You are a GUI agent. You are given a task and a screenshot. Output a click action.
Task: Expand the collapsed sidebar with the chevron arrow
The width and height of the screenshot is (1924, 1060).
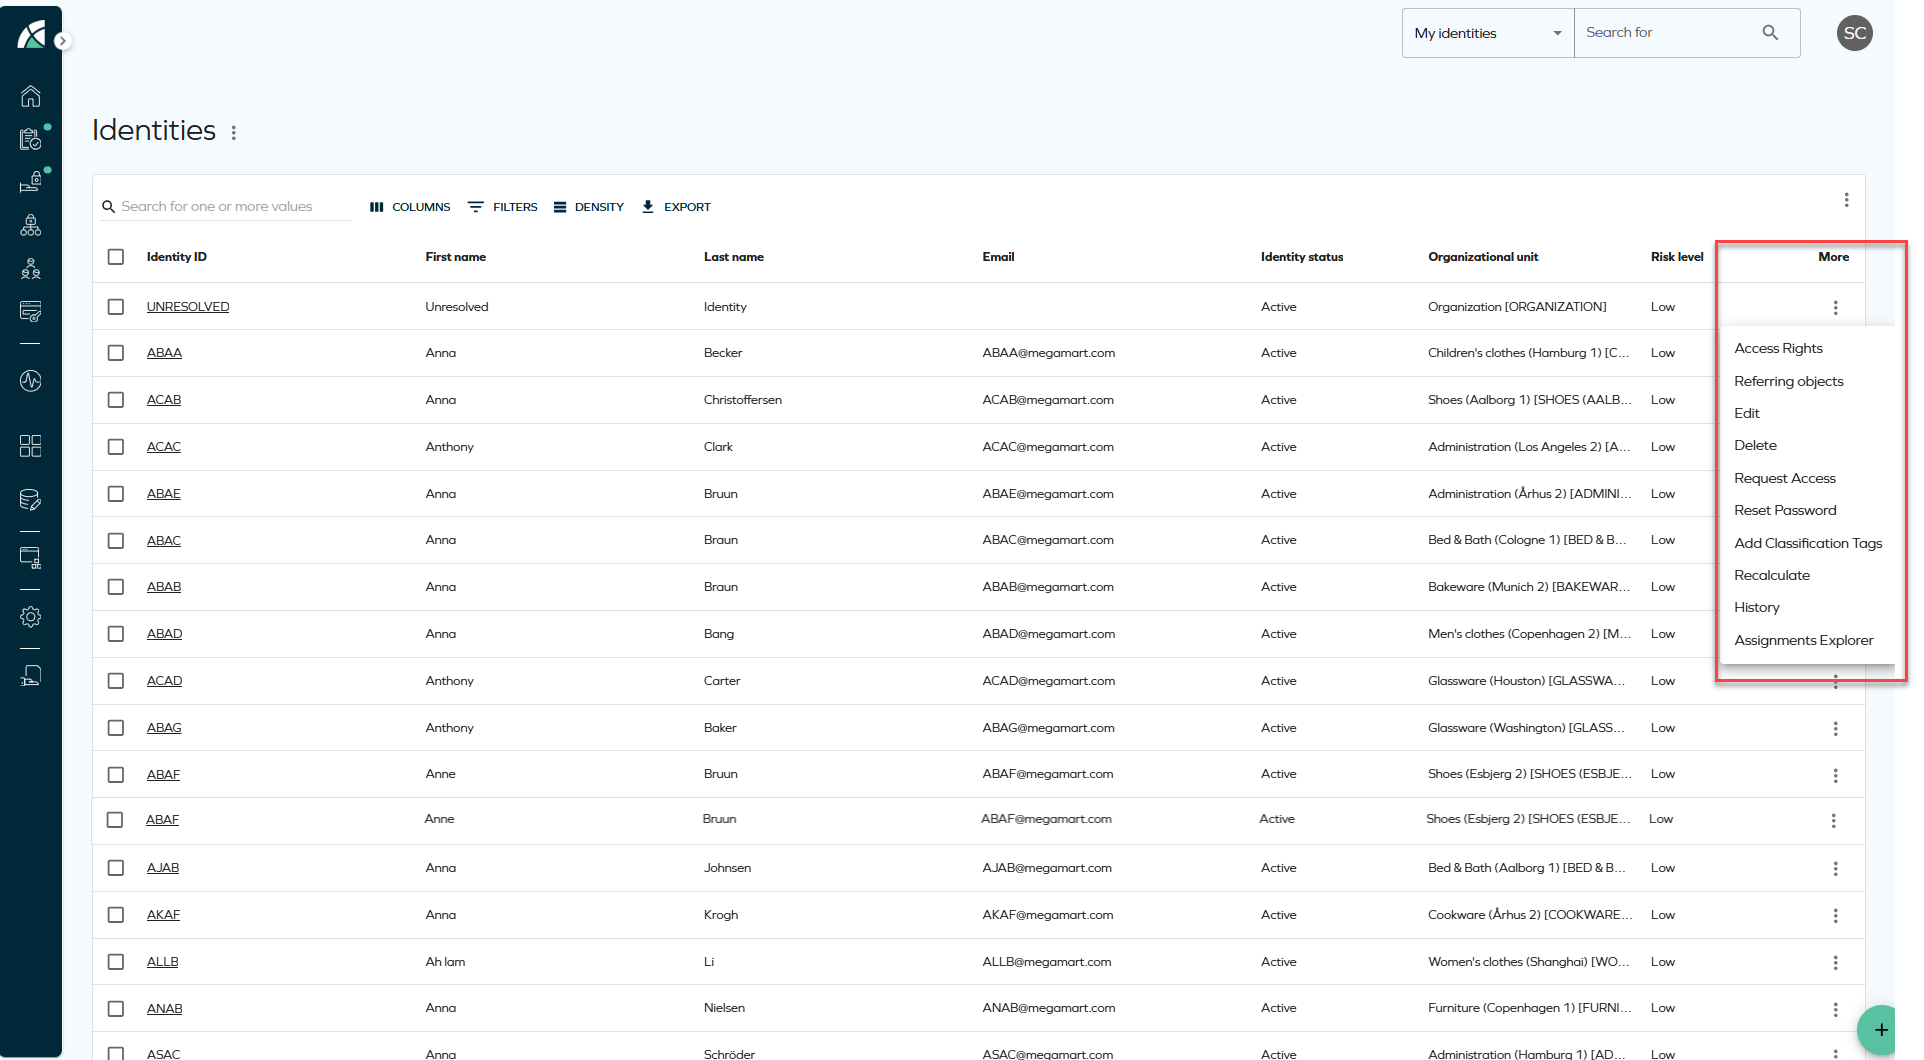(63, 41)
